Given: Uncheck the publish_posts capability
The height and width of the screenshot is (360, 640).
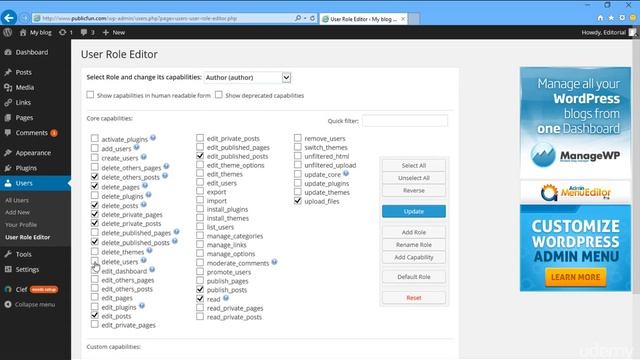Looking at the screenshot, I should point(200,289).
